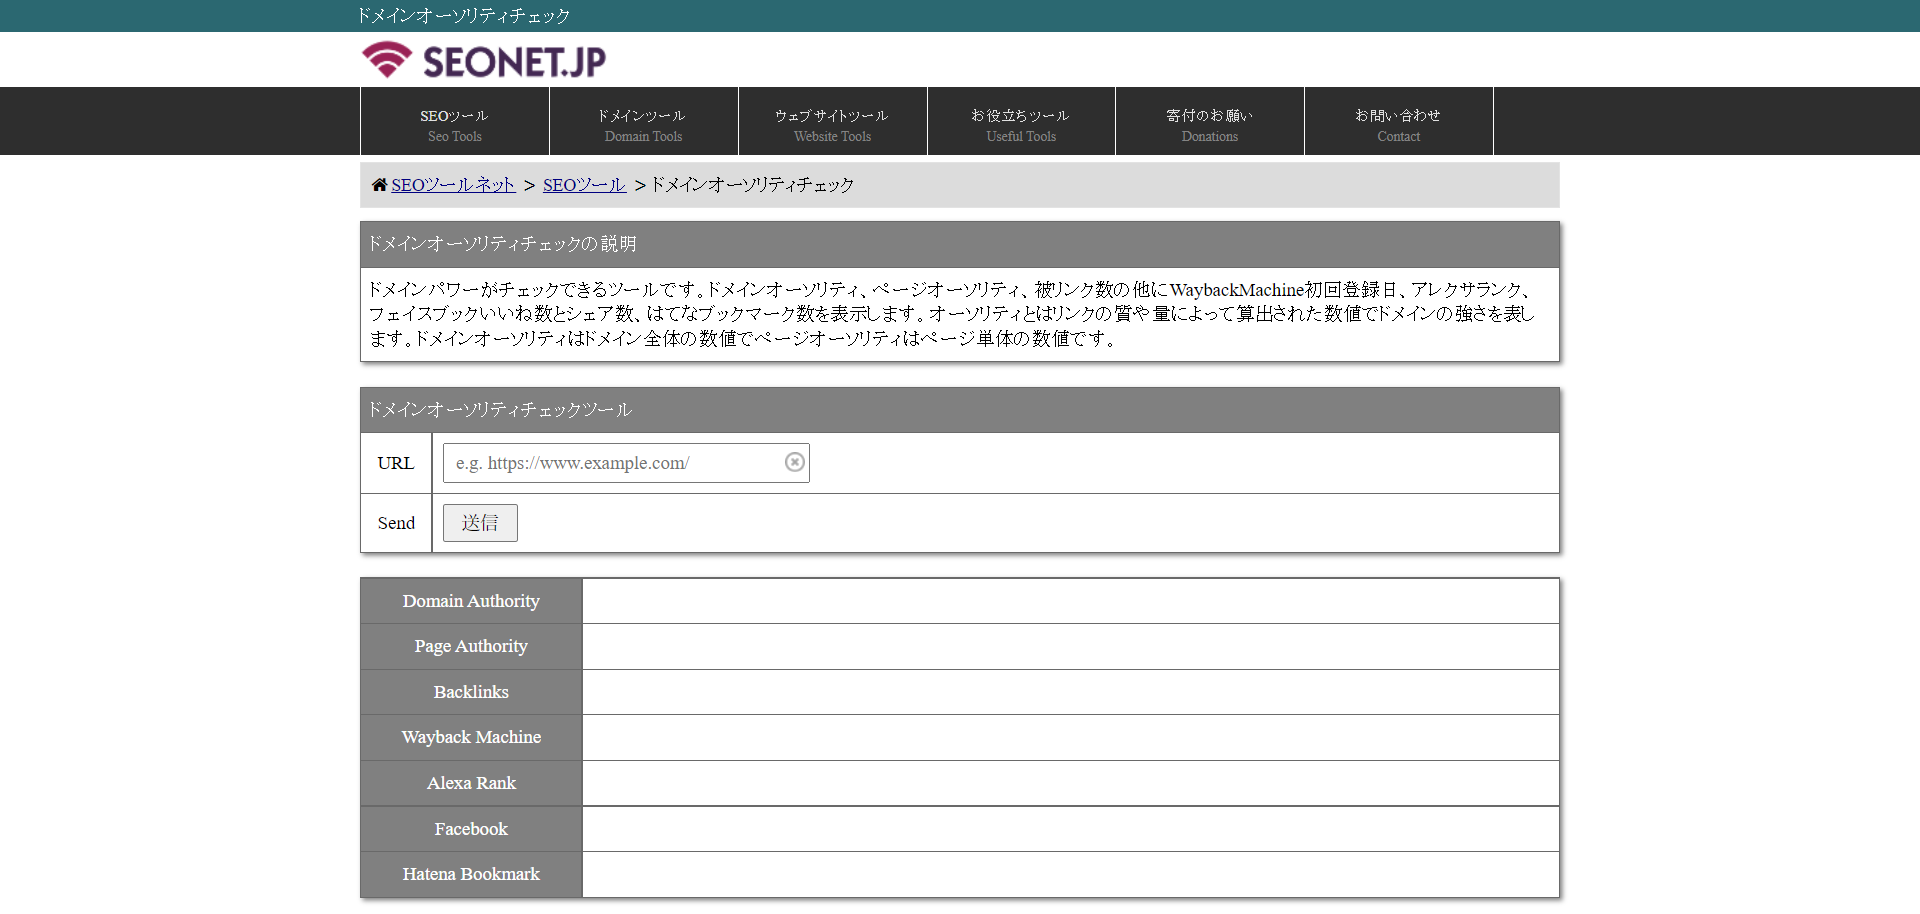Click the SEOツールネット breadcrumb link

coord(453,184)
